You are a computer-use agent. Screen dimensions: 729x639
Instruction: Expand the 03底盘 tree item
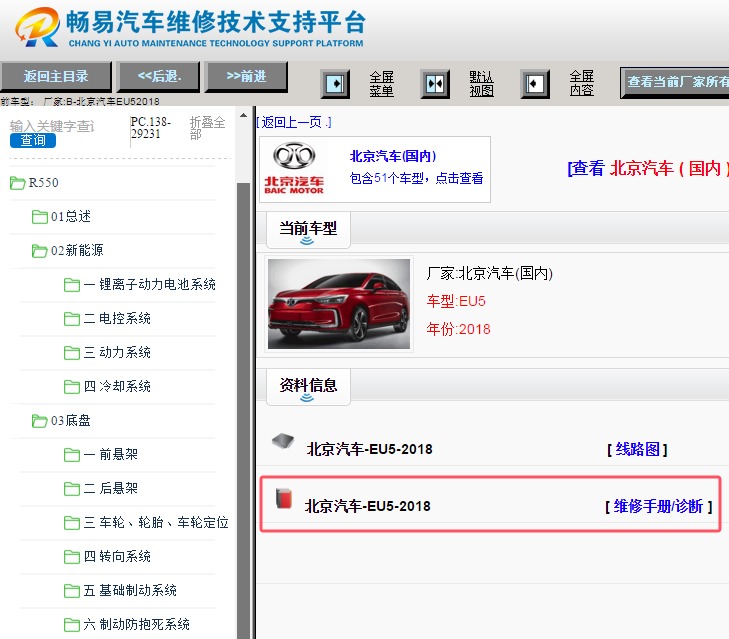click(71, 421)
